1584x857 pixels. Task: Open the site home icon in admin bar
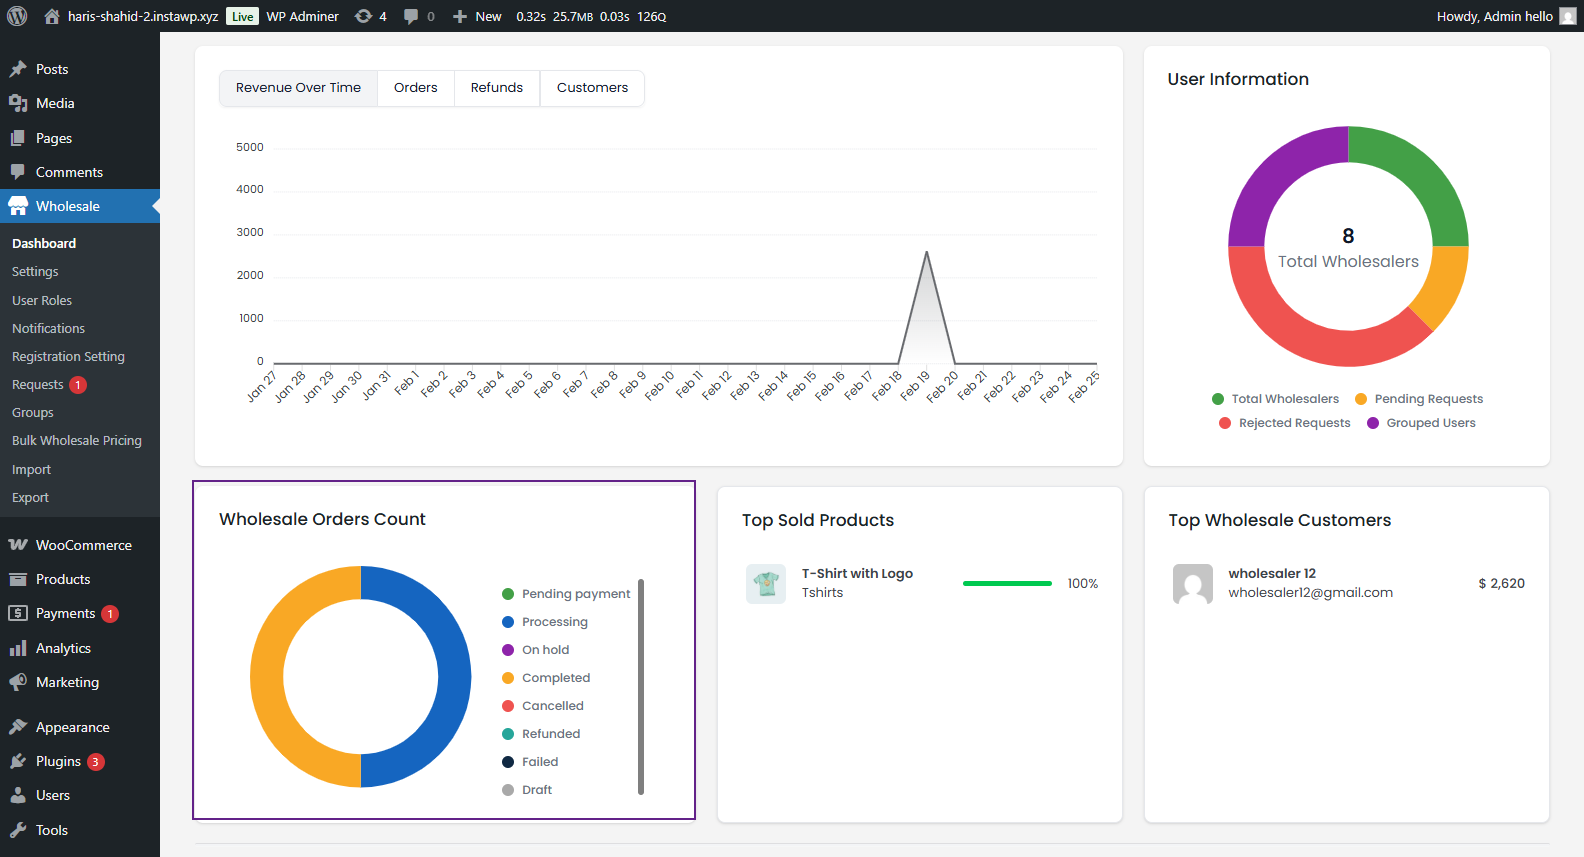(x=52, y=16)
